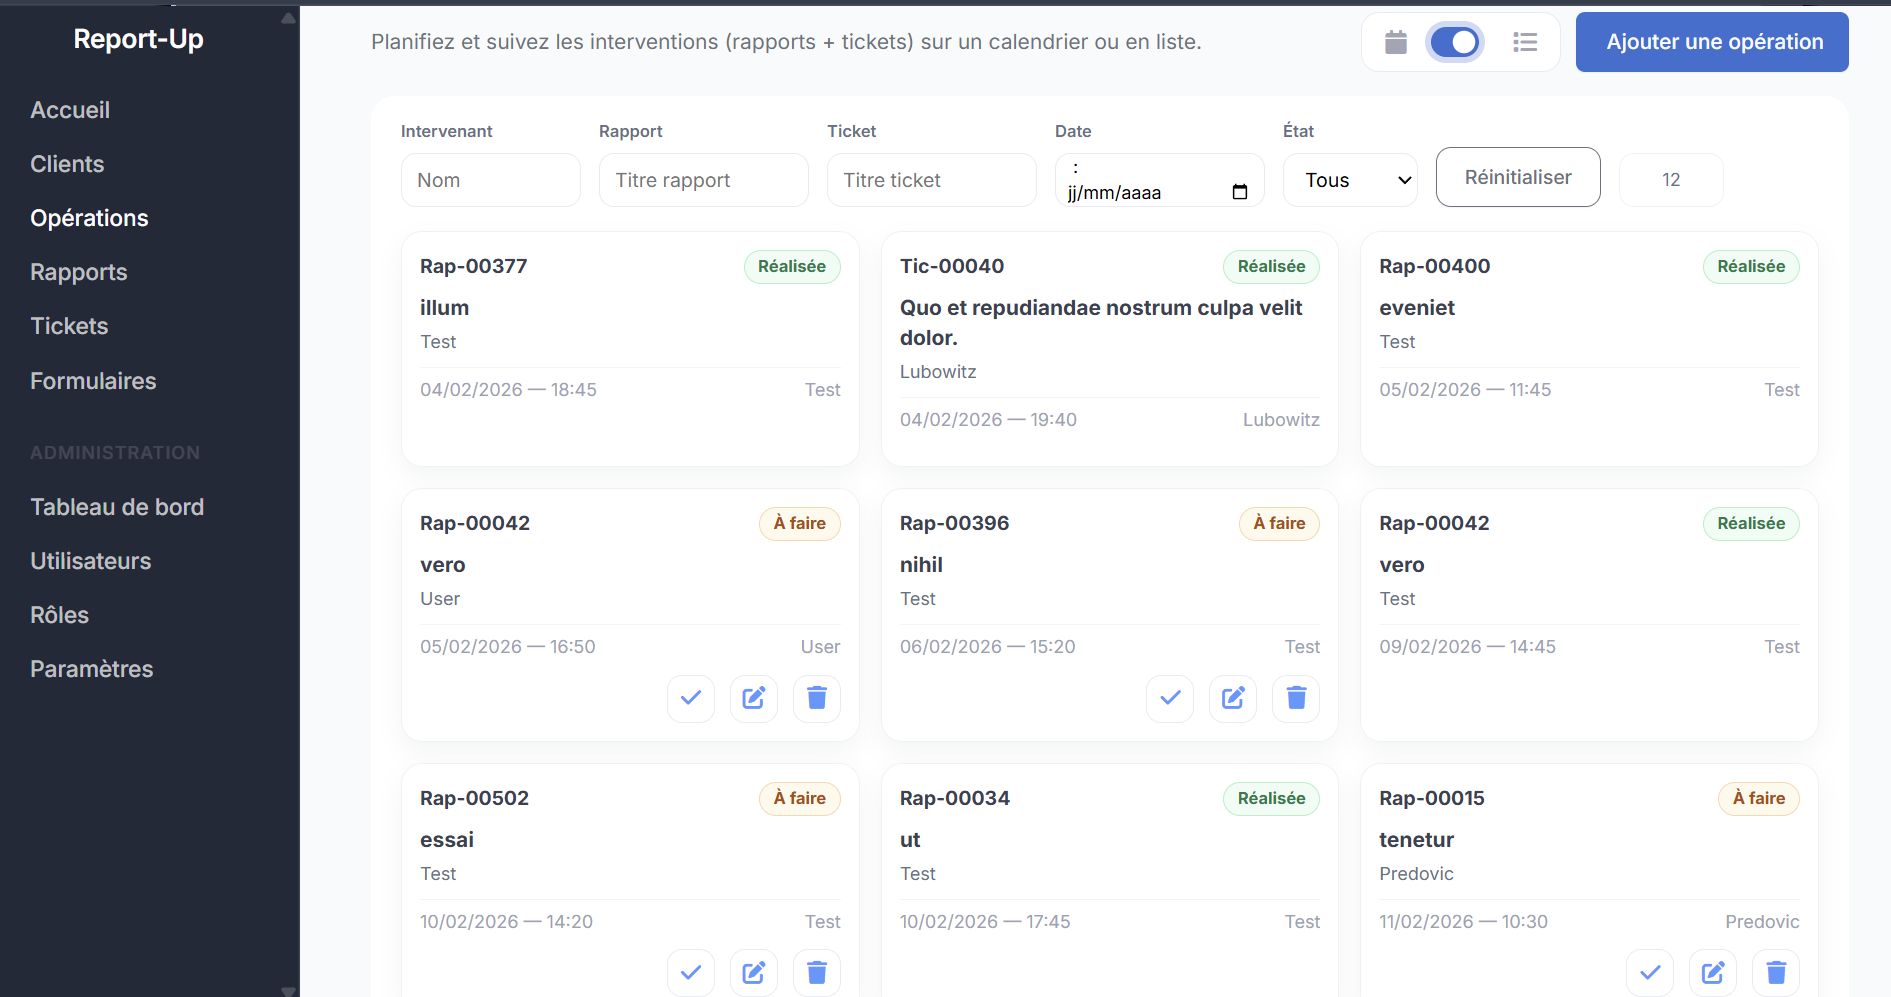The height and width of the screenshot is (997, 1891).
Task: Click Réalisée badge on Tic-00040
Action: pos(1271,267)
